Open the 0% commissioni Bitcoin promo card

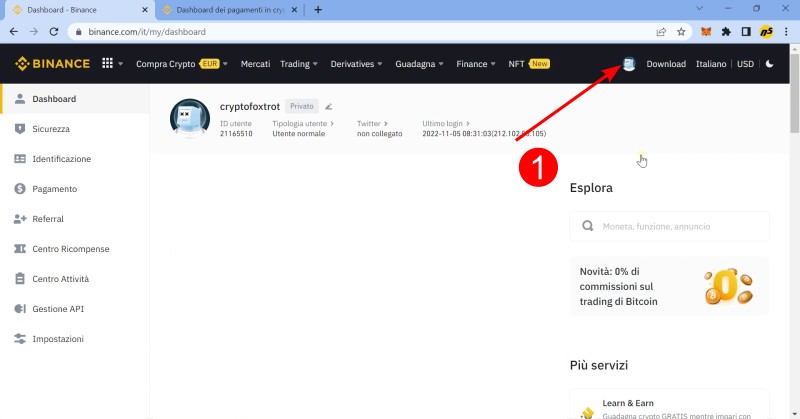point(669,286)
